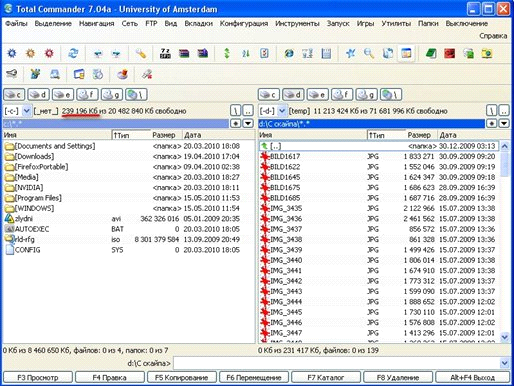Click the globe icon in the toolbar

pos(289,53)
